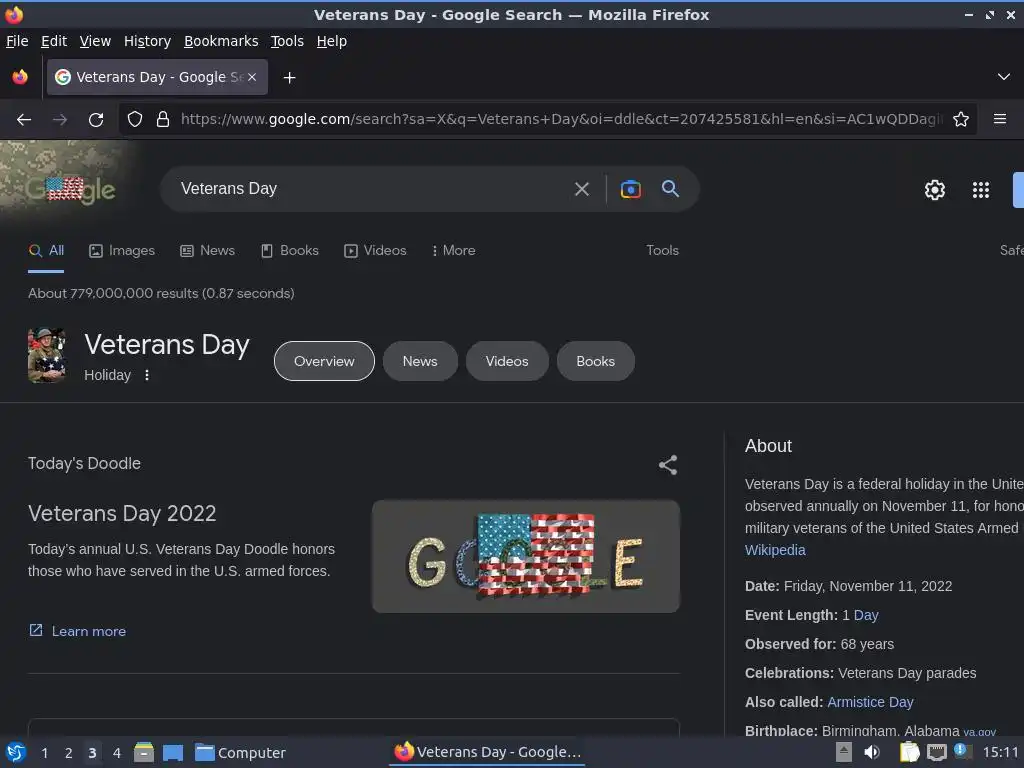
Task: Follow the Armistice Day link
Action: tap(870, 702)
